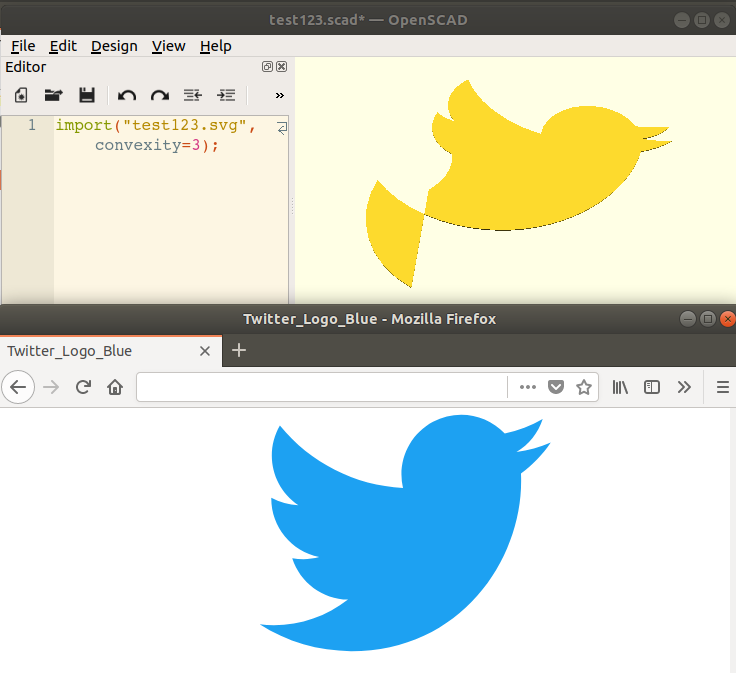
Task: Toggle the Firefox sidebar
Action: click(x=652, y=387)
